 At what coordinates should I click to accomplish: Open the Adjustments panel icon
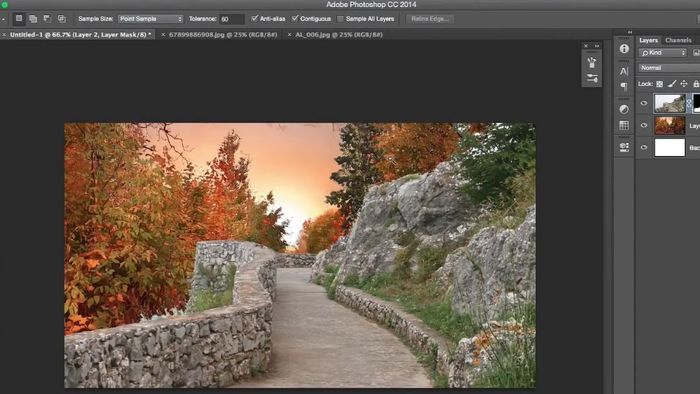(x=624, y=109)
